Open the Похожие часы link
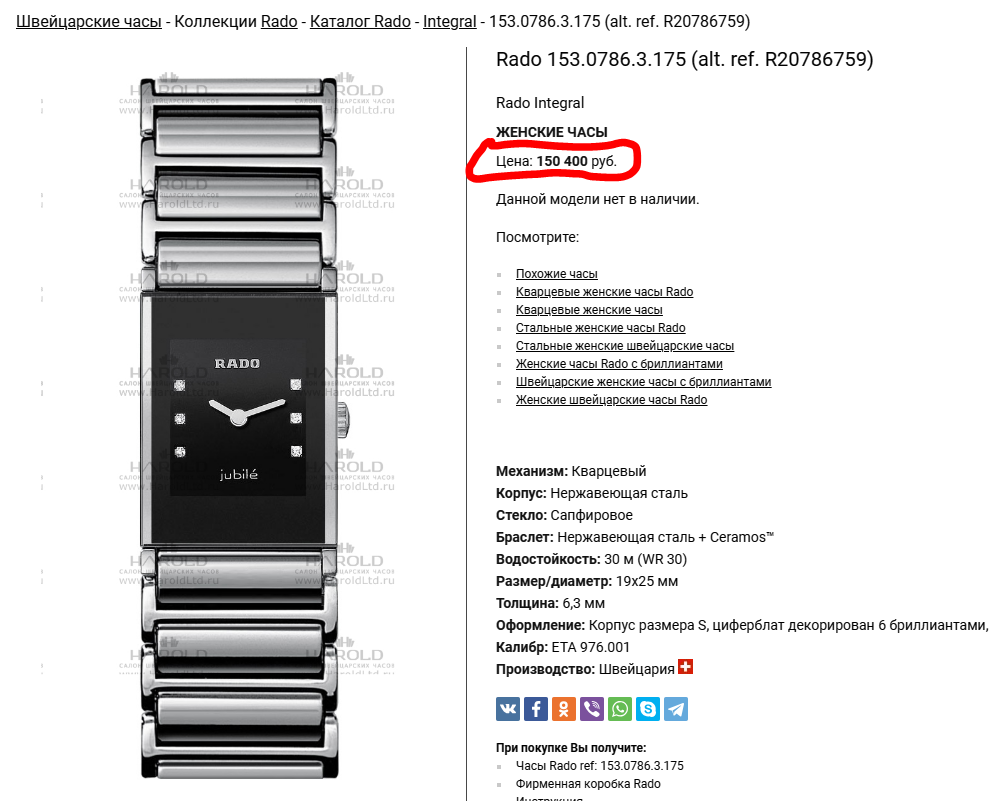989x801 pixels. [x=556, y=274]
